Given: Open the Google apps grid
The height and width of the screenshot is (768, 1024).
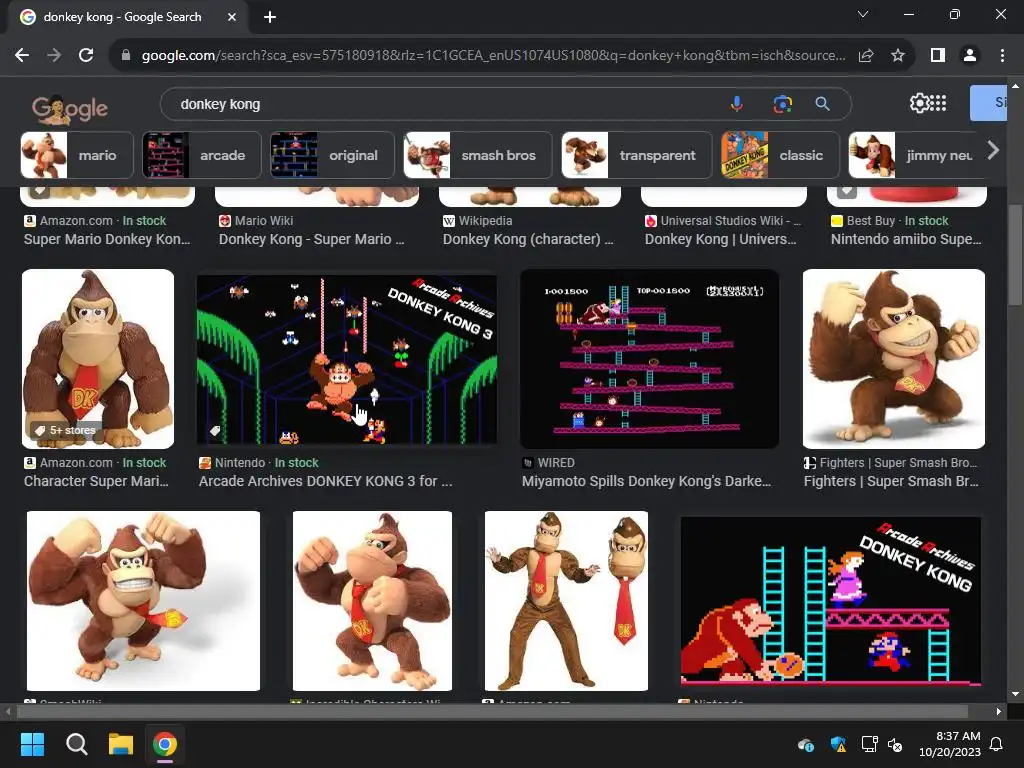Looking at the screenshot, I should coord(938,103).
